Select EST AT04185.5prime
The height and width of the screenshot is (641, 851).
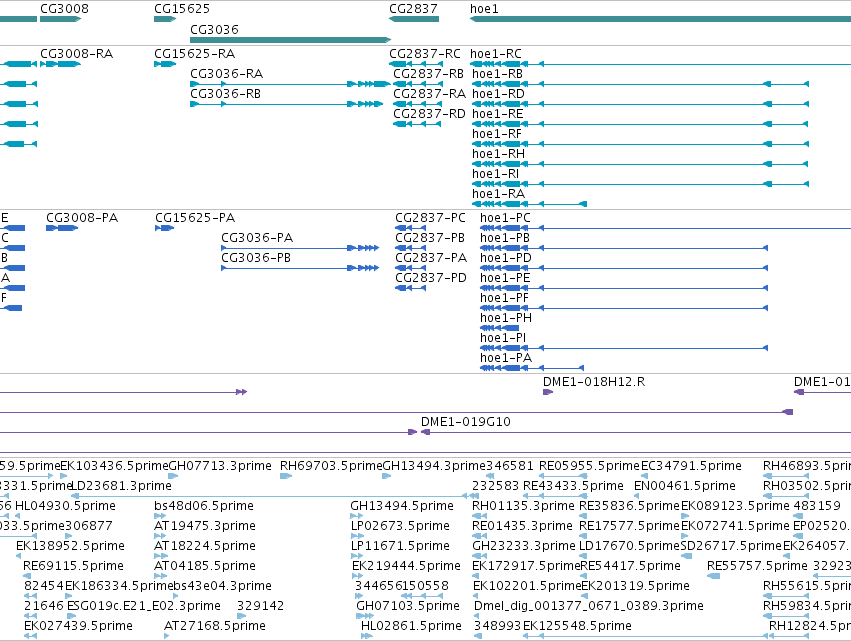(x=205, y=566)
